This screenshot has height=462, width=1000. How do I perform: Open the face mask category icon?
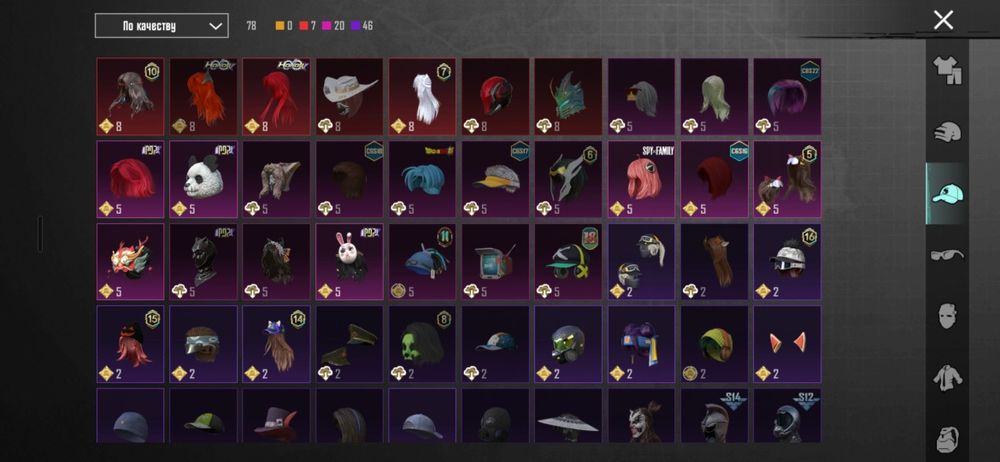coord(947,317)
